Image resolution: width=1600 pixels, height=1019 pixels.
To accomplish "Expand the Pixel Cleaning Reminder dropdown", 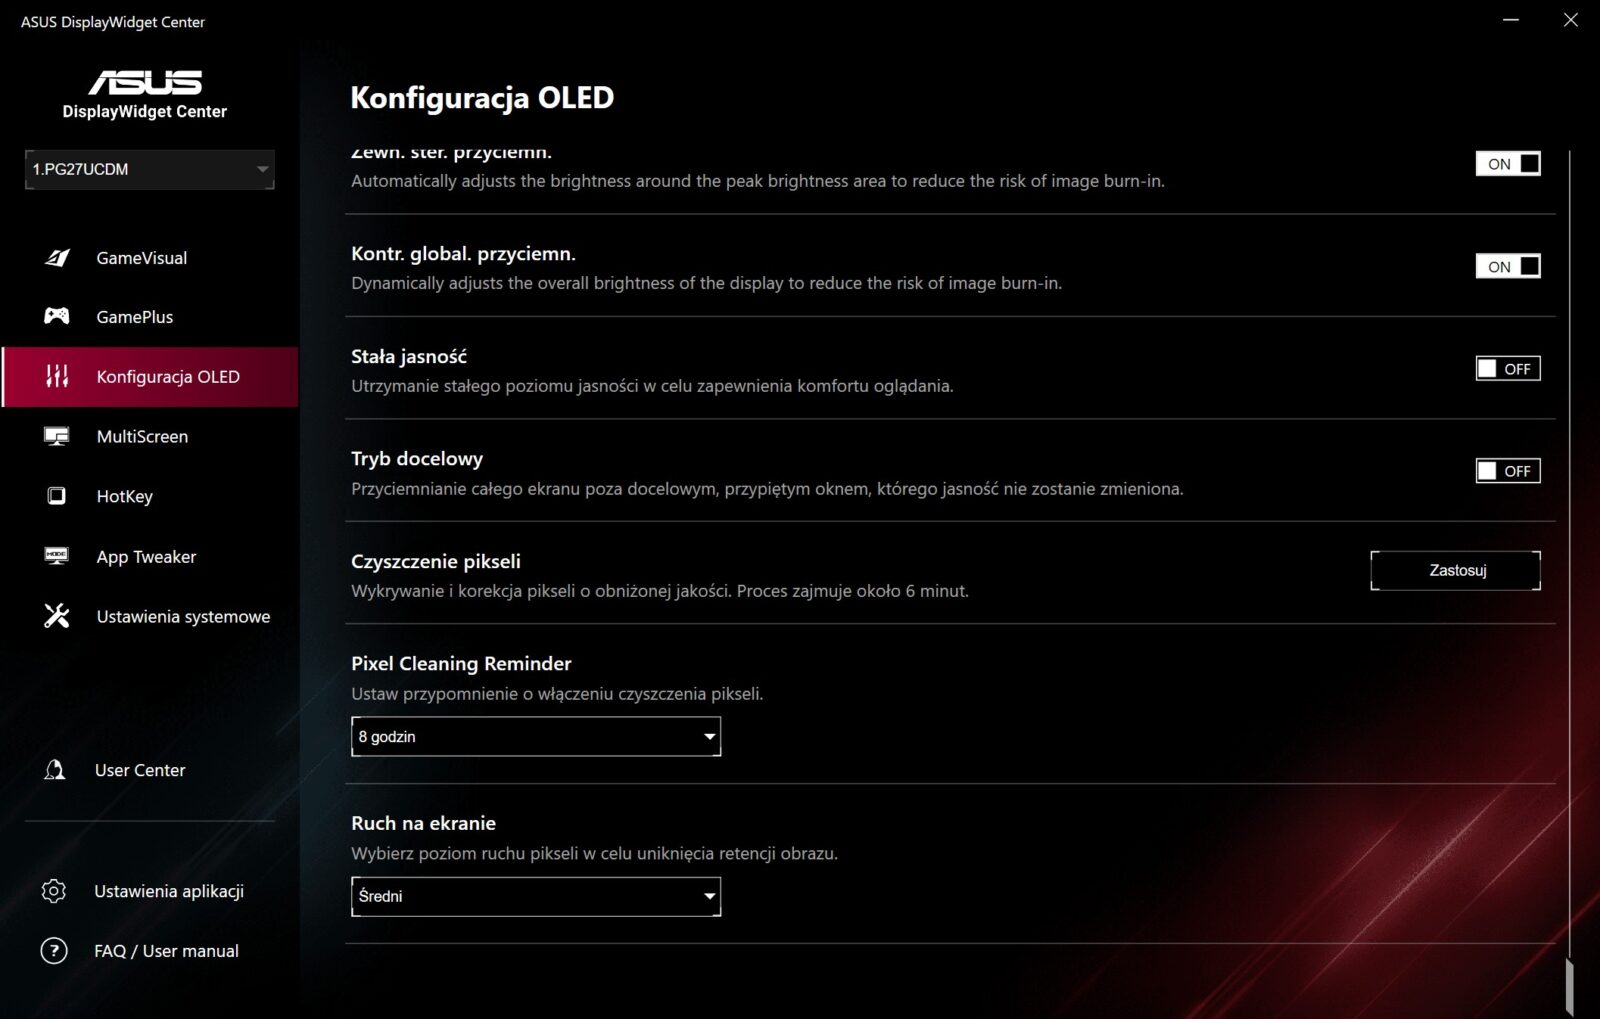I will coord(536,737).
